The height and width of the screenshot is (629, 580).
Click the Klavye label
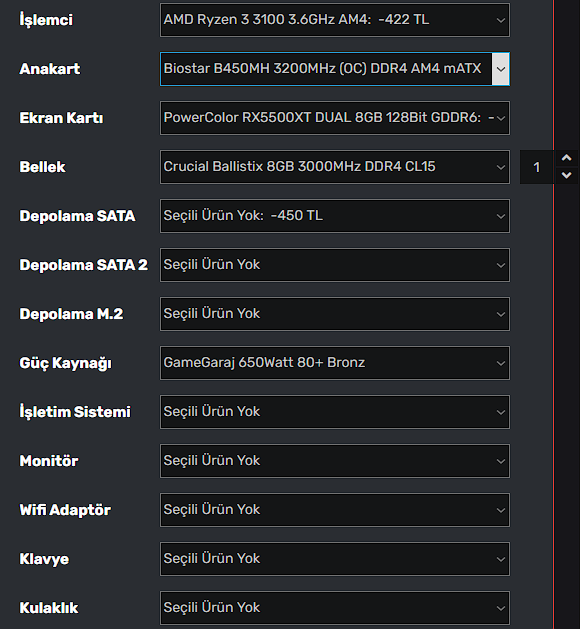coord(44,560)
